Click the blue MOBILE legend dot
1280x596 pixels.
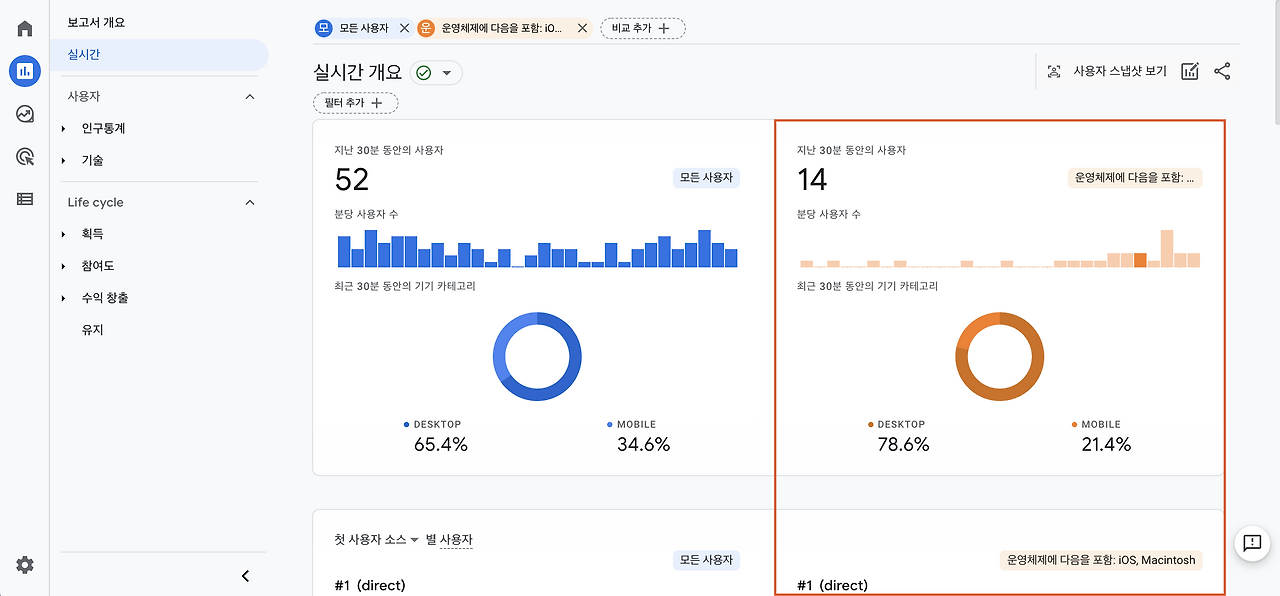point(610,425)
